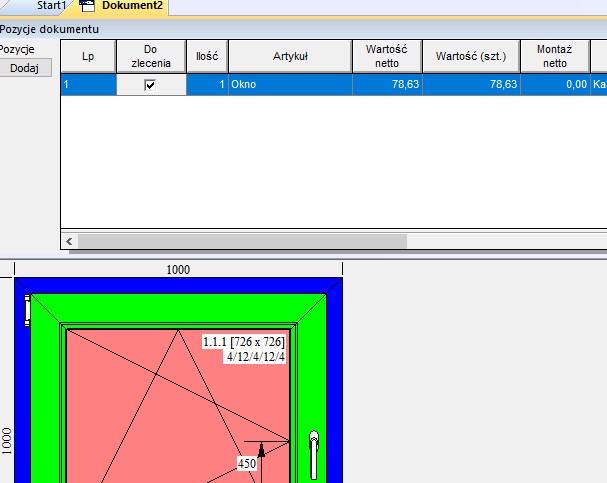Click the Do zlecenia column header
The width and height of the screenshot is (607, 483).
pos(151,56)
